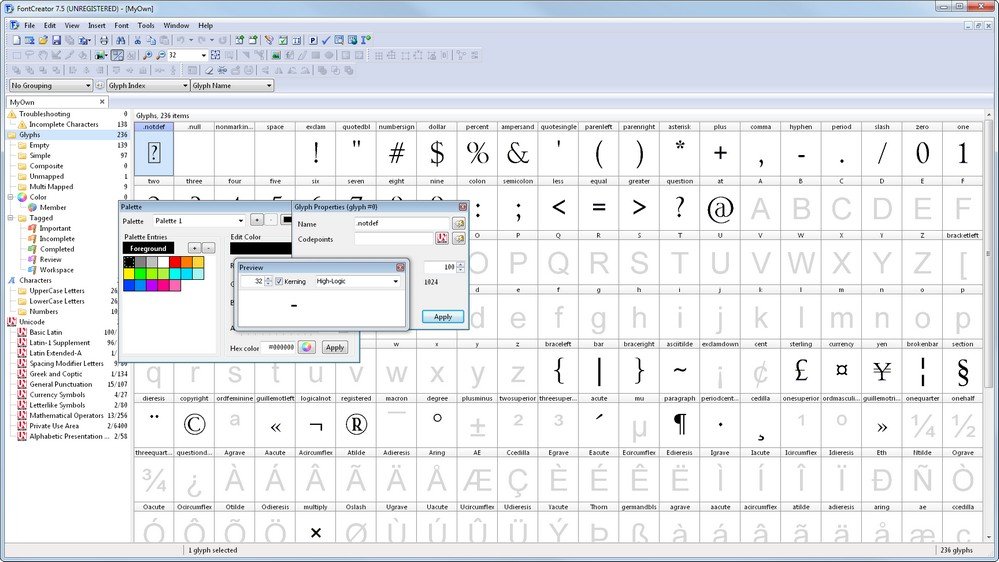The image size is (999, 562).
Task: Select the Completed tag item
Action: [57, 249]
